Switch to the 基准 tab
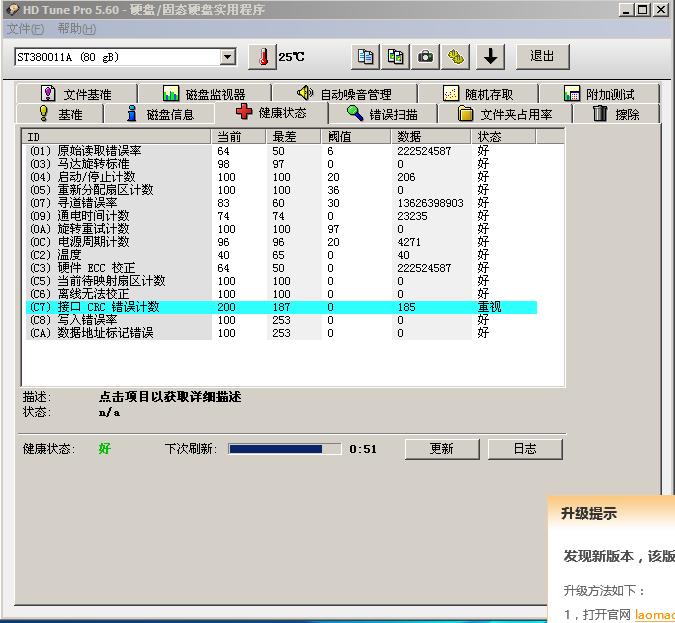Viewport: 675px width, 623px height. (x=60, y=114)
